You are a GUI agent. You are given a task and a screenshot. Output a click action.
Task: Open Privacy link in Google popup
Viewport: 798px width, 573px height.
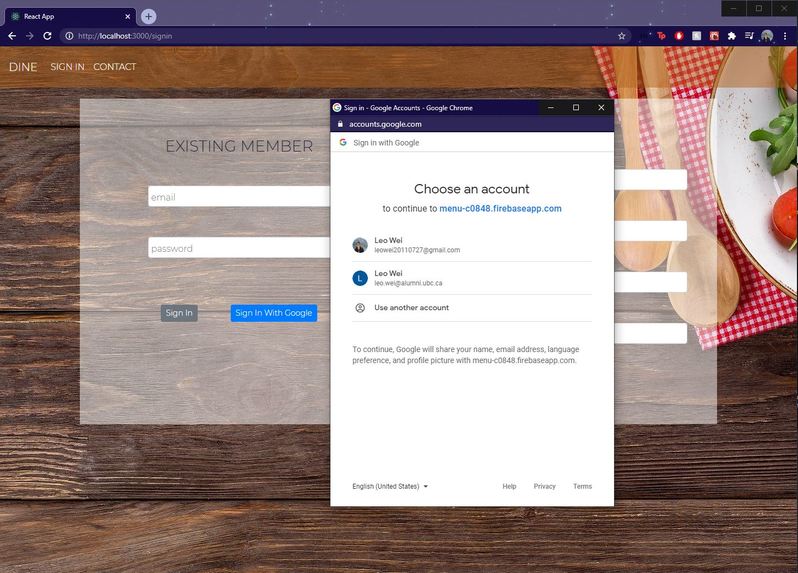545,486
